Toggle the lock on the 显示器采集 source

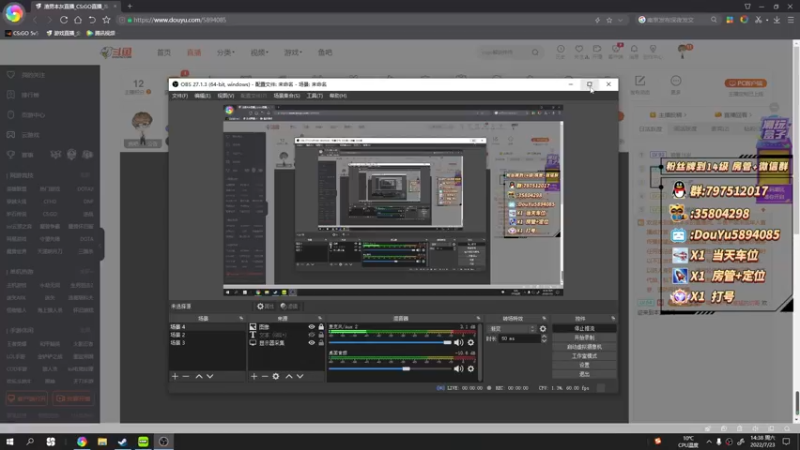point(321,343)
